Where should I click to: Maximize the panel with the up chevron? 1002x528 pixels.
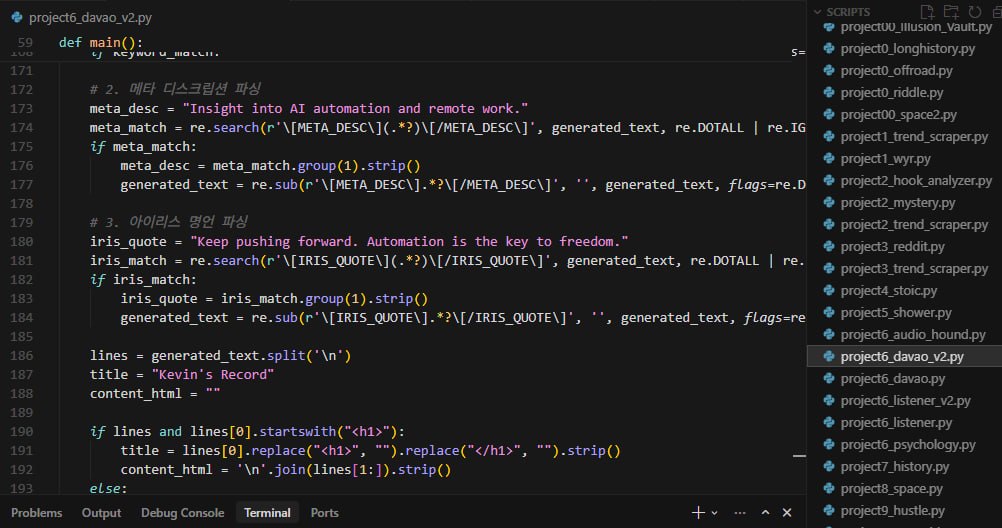click(766, 513)
